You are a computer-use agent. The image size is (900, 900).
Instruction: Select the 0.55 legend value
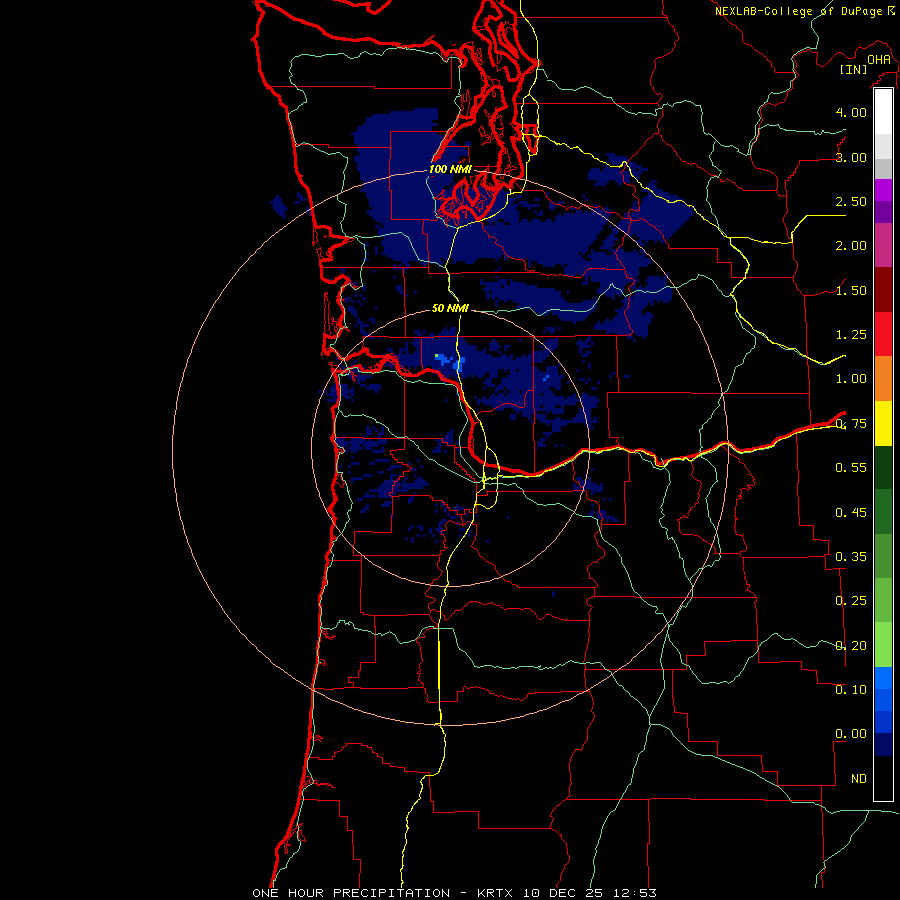click(851, 468)
